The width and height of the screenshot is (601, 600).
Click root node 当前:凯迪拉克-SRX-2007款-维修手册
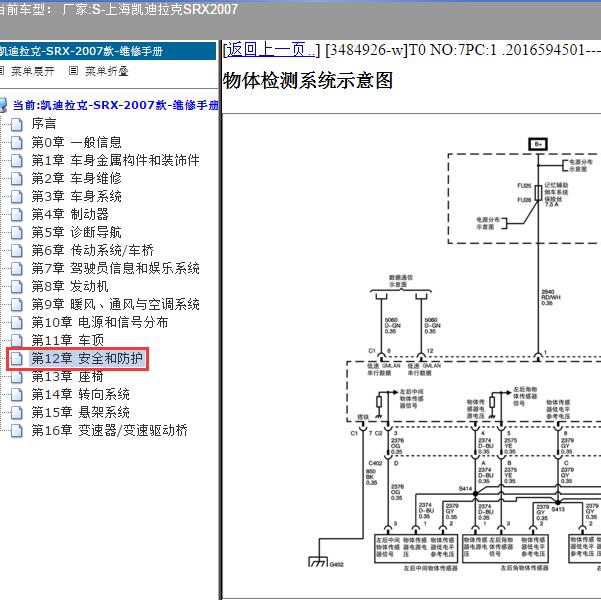click(x=115, y=105)
